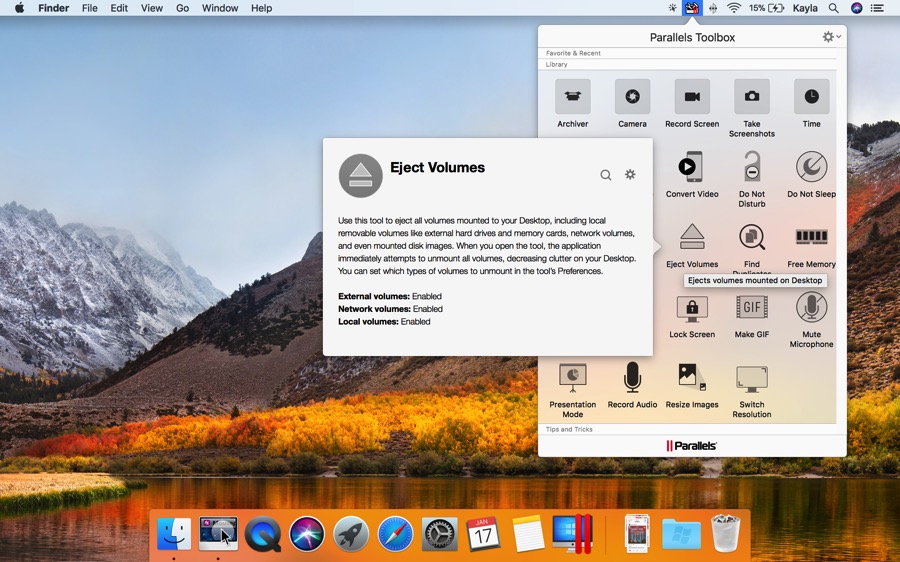Viewport: 900px width, 562px height.
Task: Open the Apple menu
Action: [x=19, y=8]
